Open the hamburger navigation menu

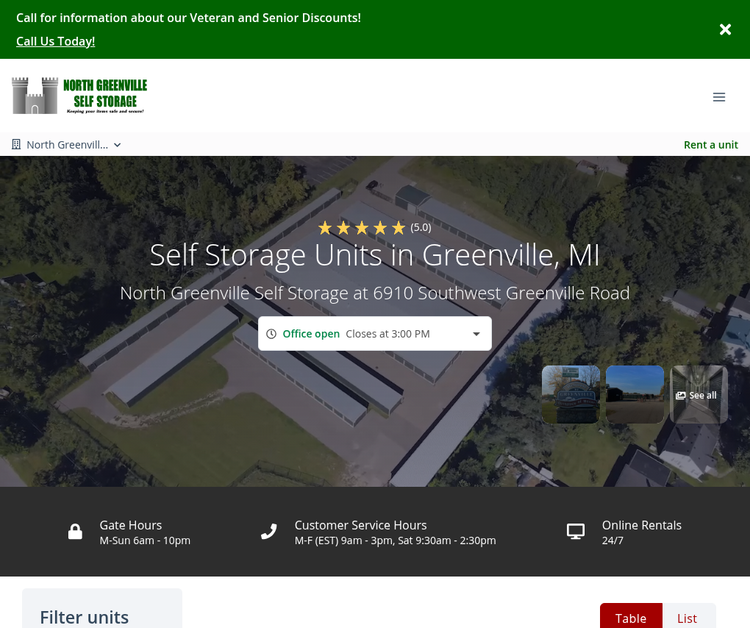pyautogui.click(x=718, y=97)
